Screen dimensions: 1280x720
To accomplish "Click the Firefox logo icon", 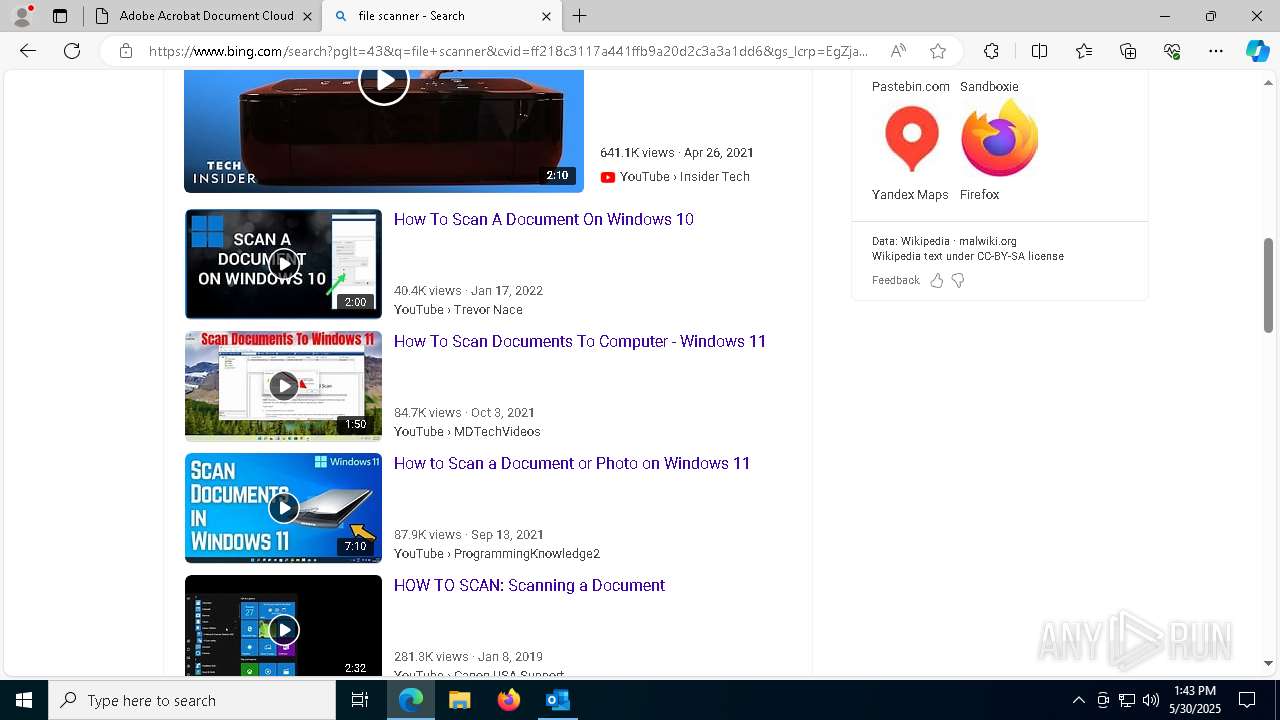I will (999, 140).
